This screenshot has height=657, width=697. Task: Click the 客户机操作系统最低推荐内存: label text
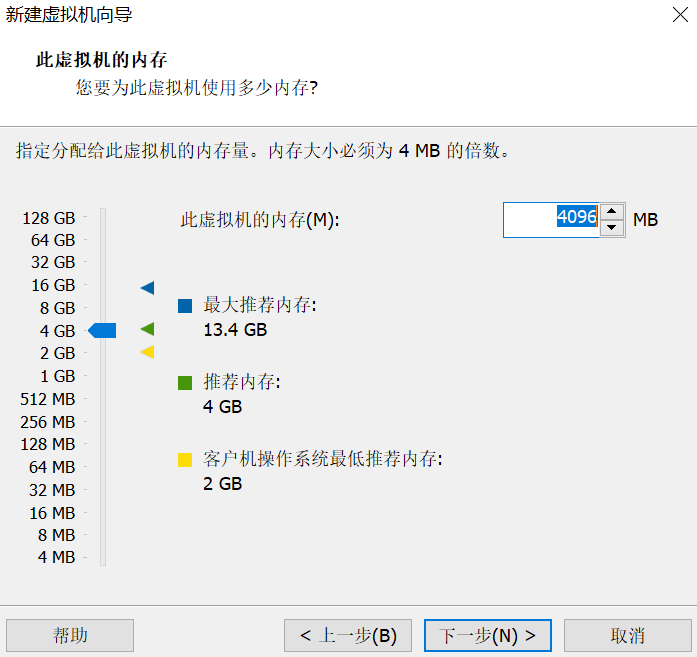pyautogui.click(x=323, y=459)
